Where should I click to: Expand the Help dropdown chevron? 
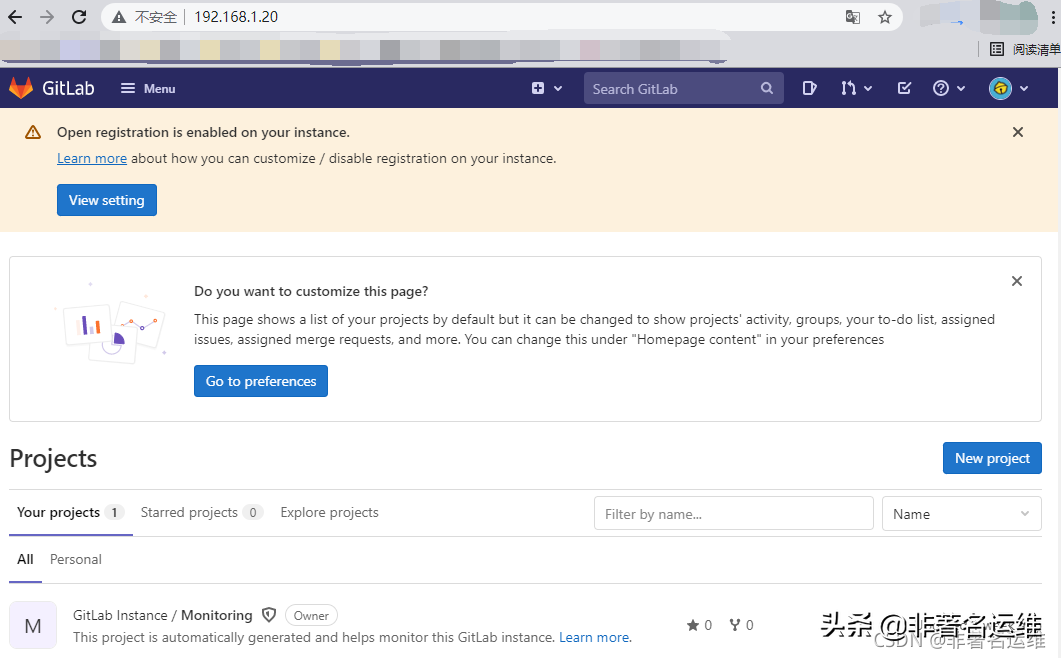(x=961, y=89)
